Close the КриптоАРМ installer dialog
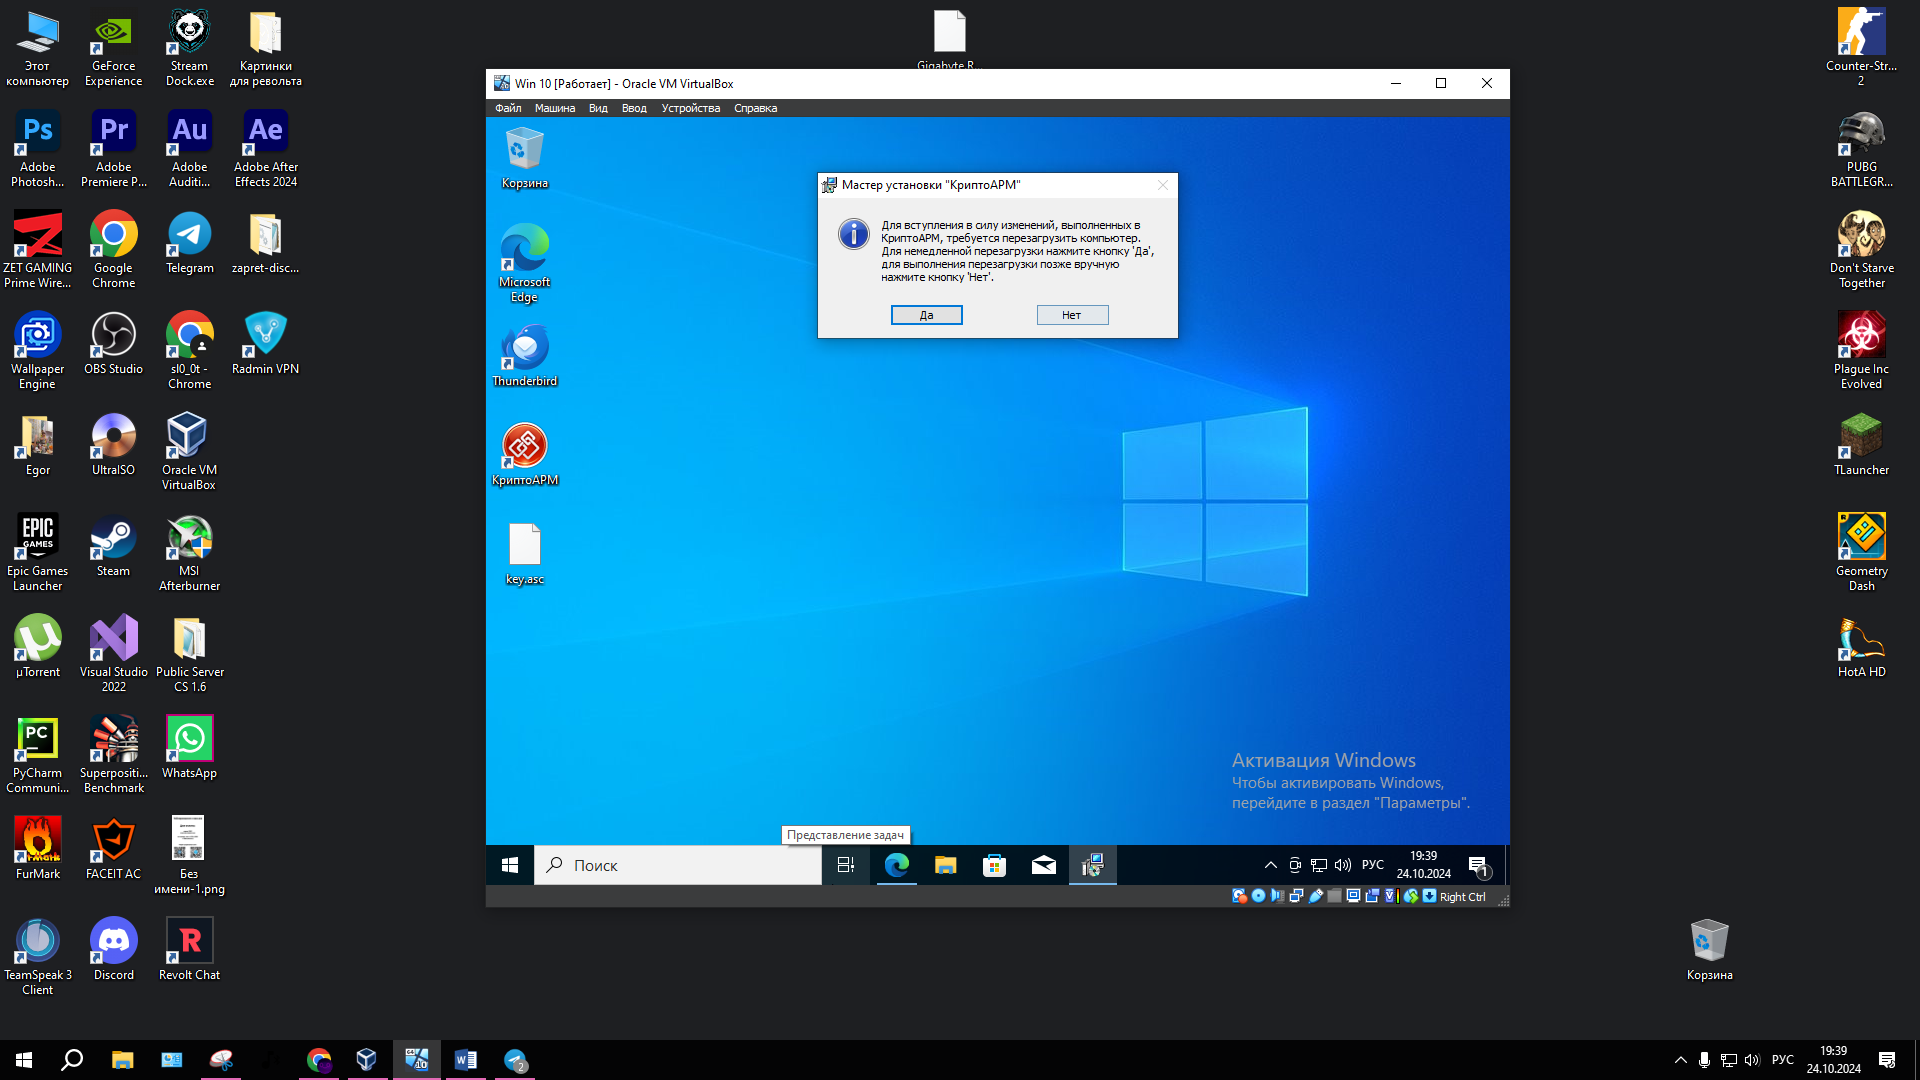The width and height of the screenshot is (1920, 1080). (x=1162, y=185)
